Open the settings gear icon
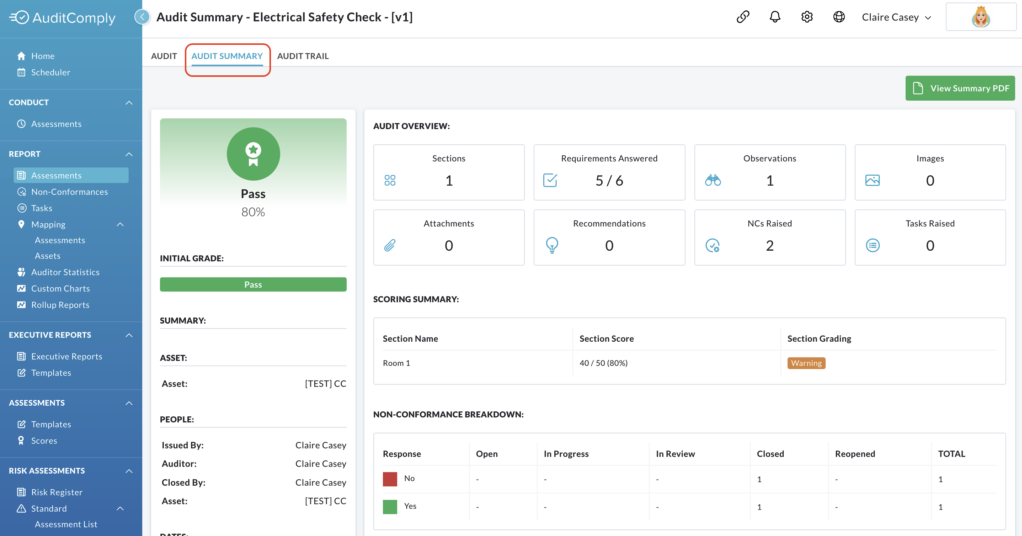Viewport: 1022px width, 536px height. coord(807,17)
